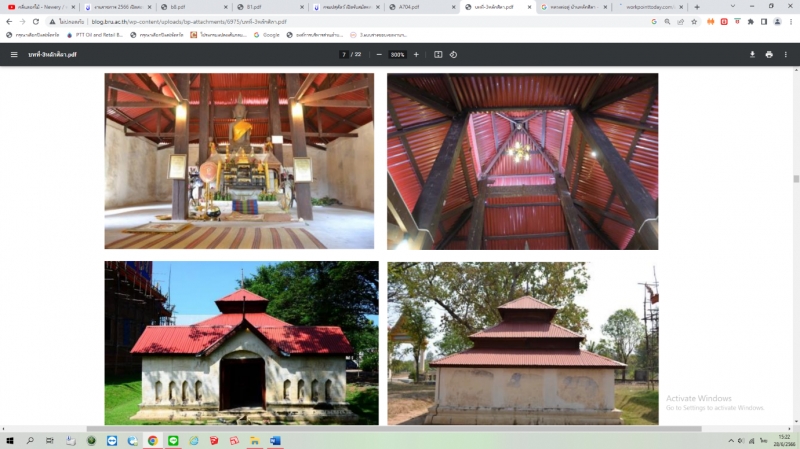Open the taskbar clock and date
800x449 pixels.
(x=786, y=441)
